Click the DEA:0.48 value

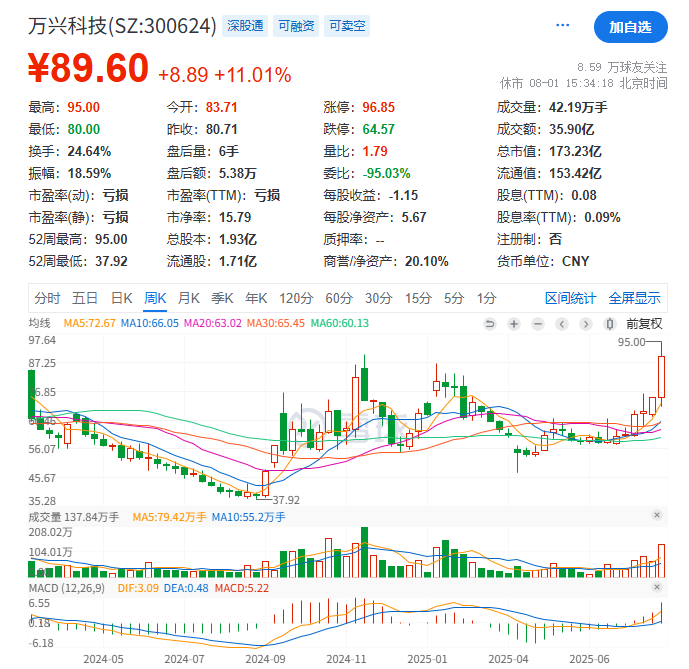(186, 588)
